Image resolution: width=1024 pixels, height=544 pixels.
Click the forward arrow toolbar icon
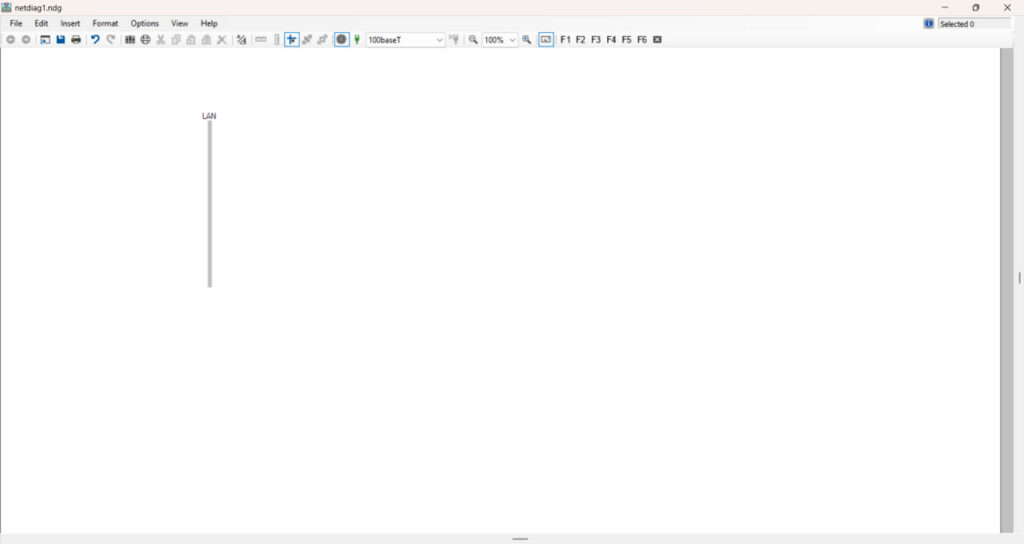(x=26, y=40)
